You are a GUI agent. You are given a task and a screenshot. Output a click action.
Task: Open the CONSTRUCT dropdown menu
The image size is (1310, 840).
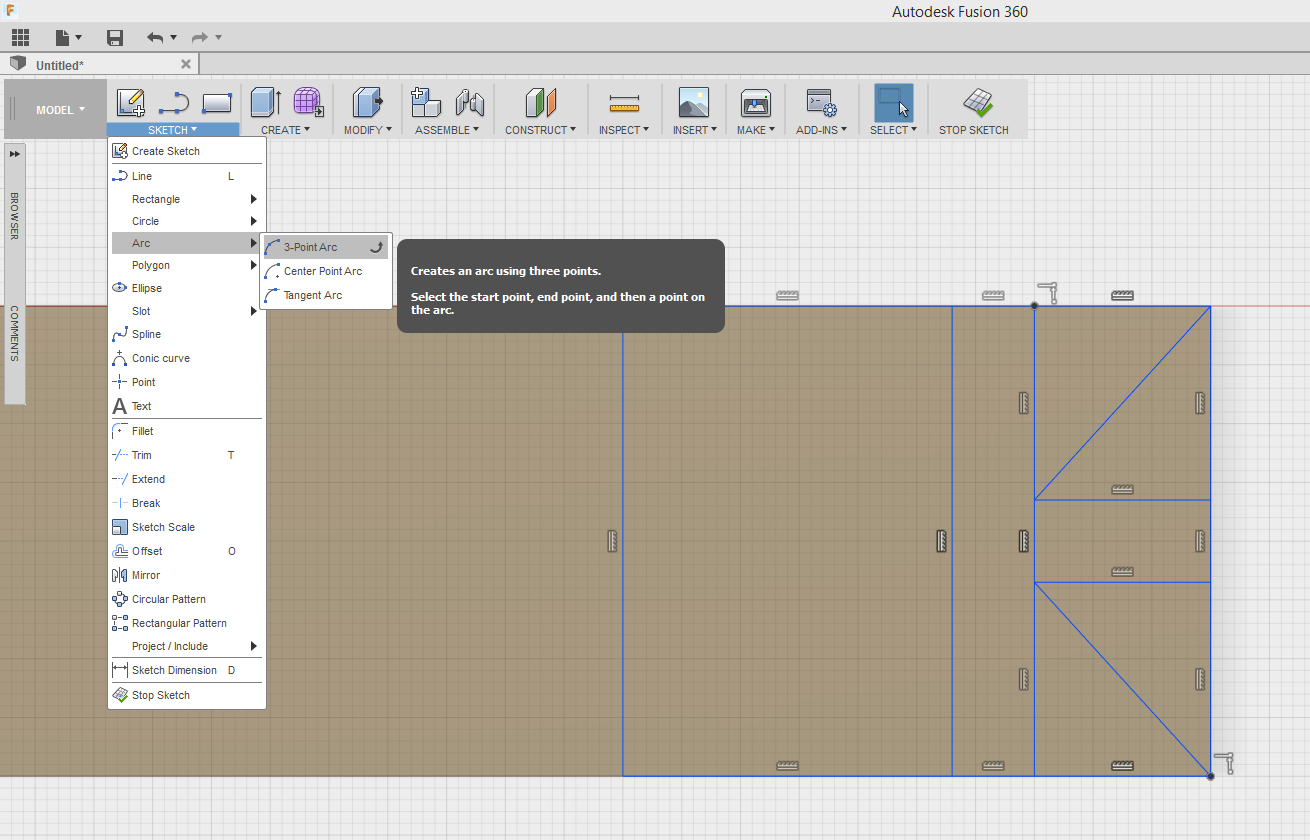540,130
